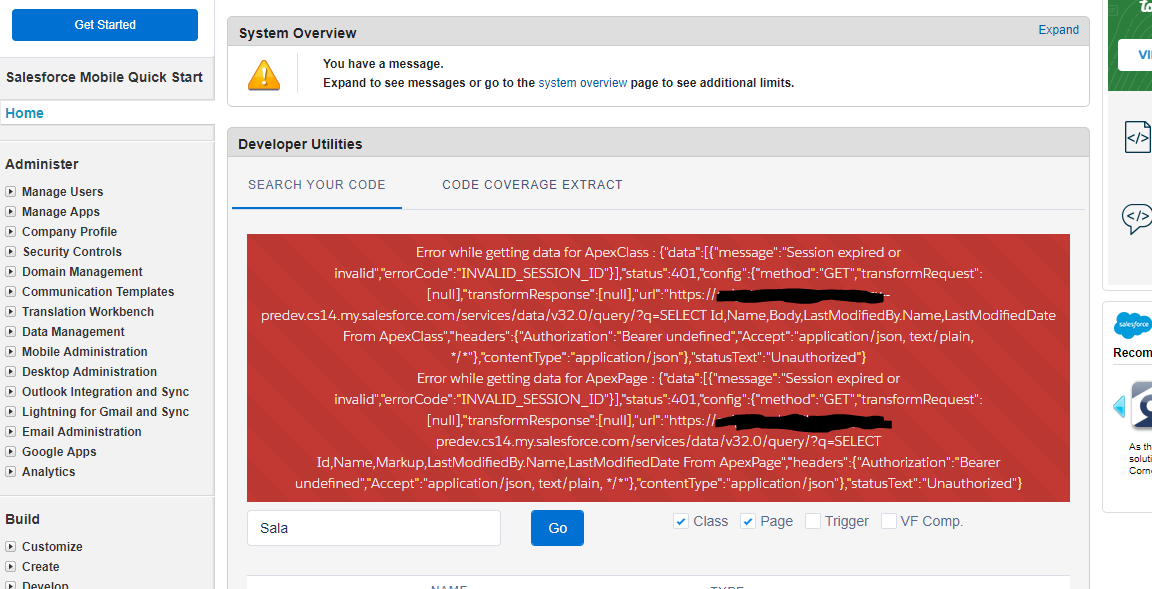Screen dimensions: 1152x589
Task: Open Google Apps link
Action: pos(60,452)
